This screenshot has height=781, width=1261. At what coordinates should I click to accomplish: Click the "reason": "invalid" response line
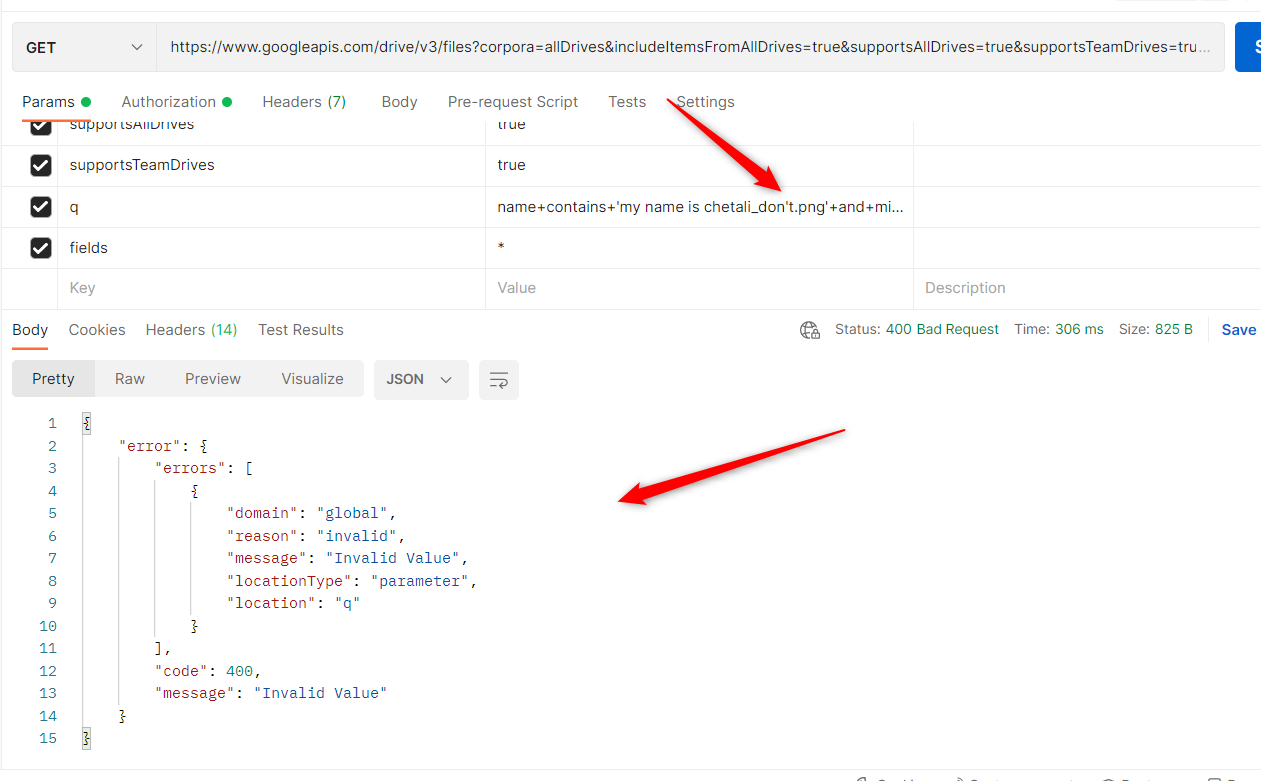tap(316, 536)
